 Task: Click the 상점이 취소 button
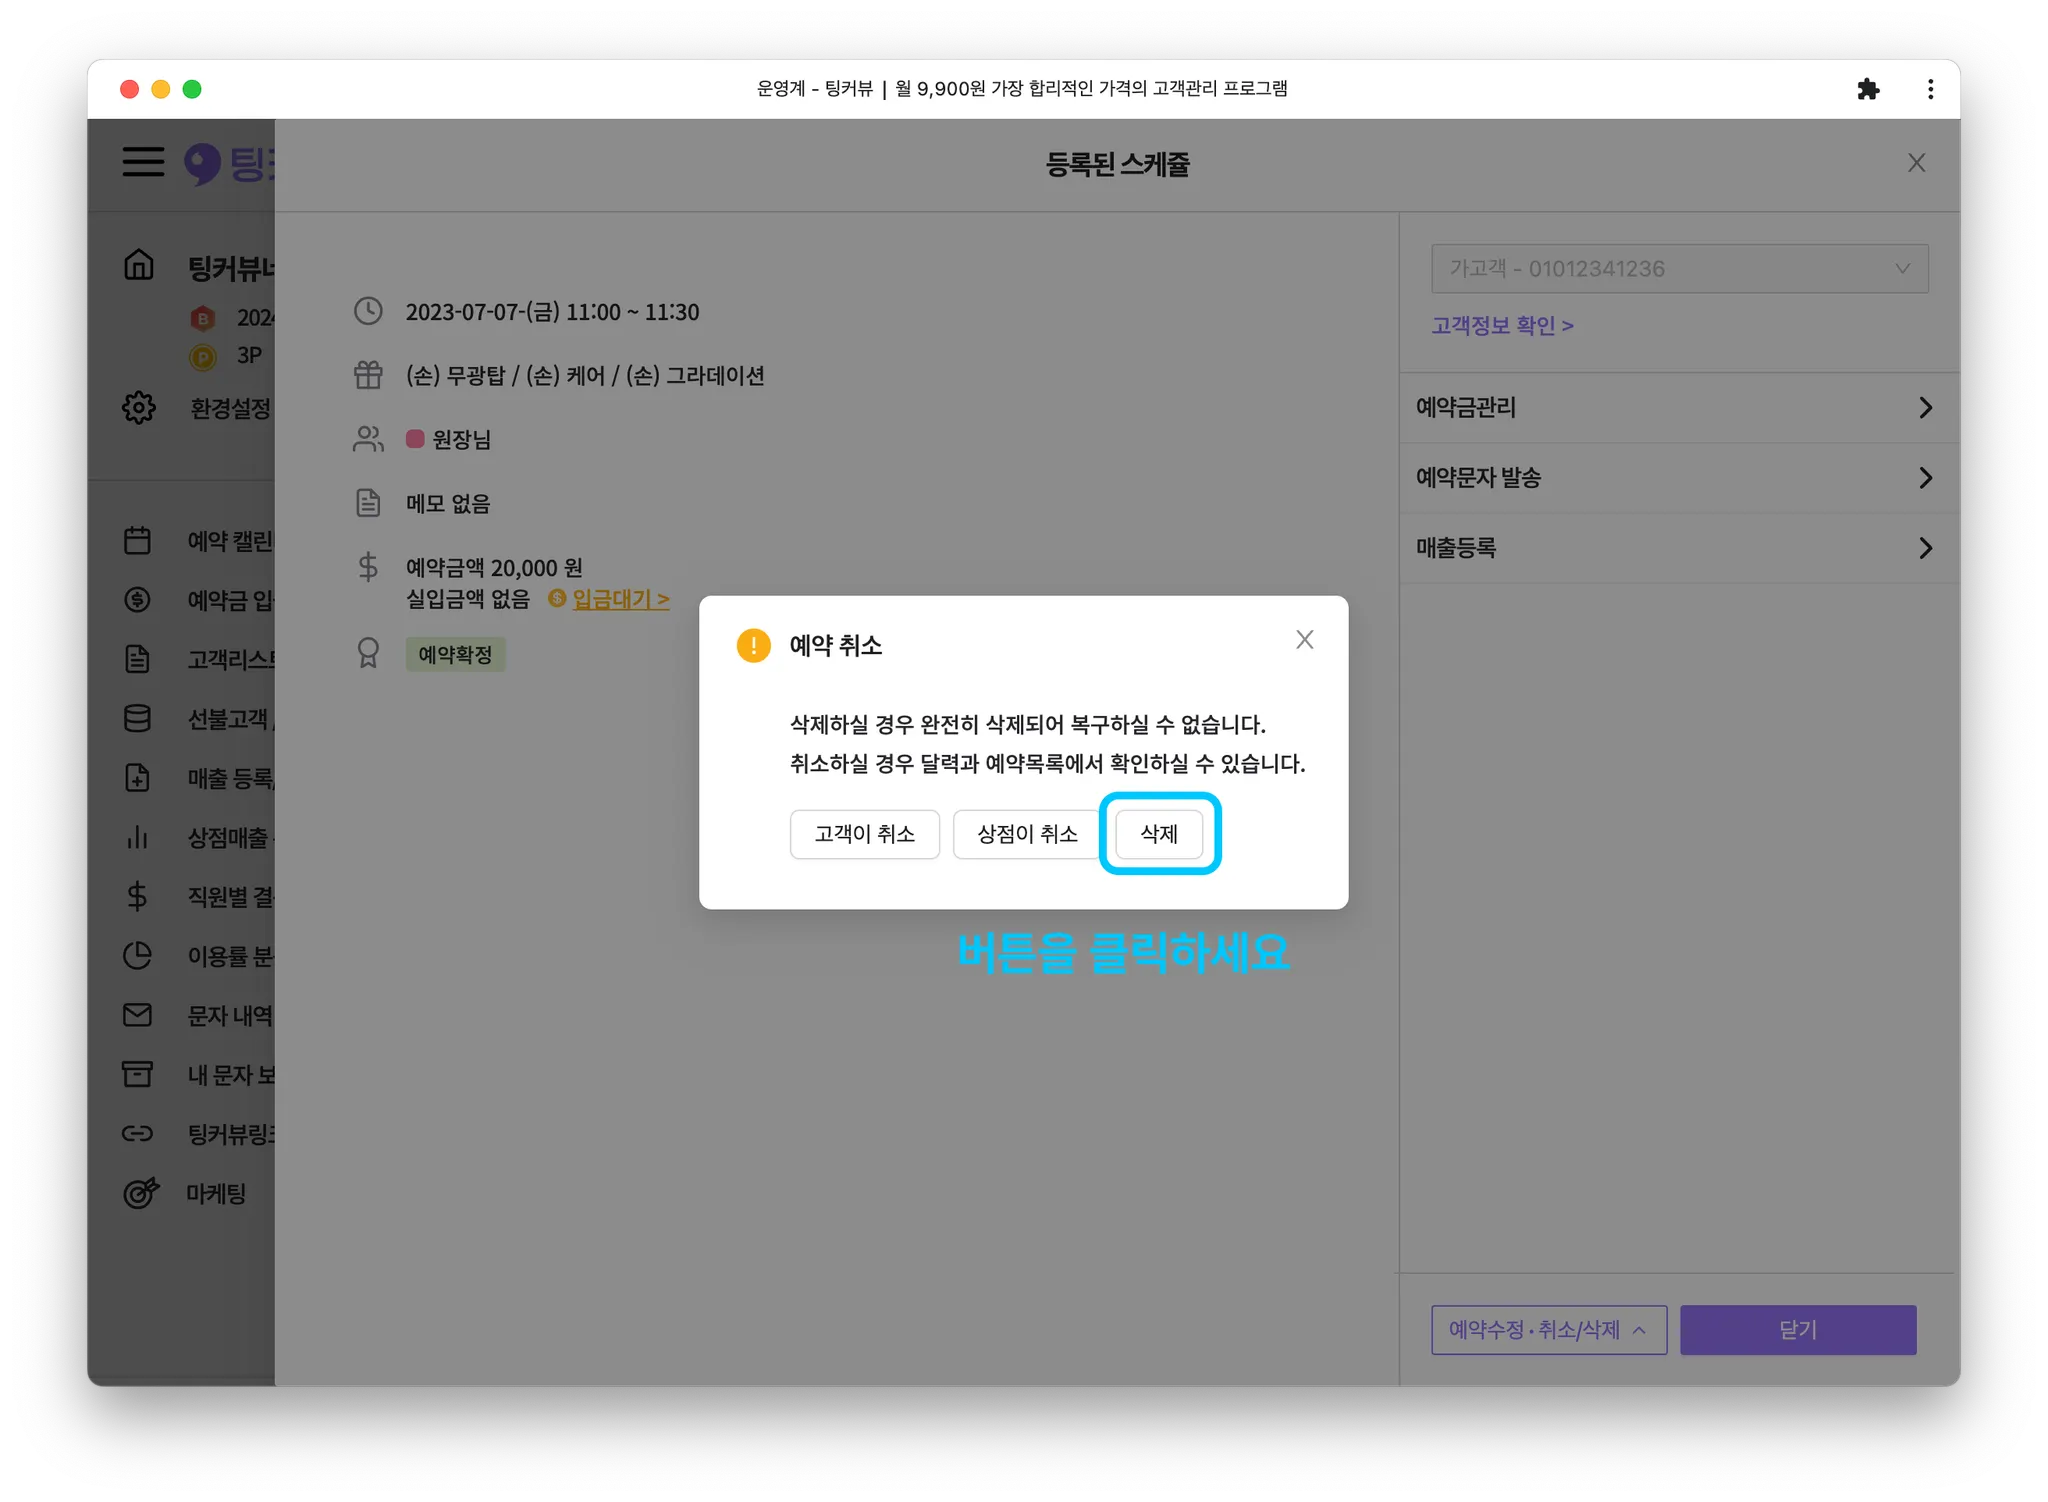click(x=1026, y=834)
